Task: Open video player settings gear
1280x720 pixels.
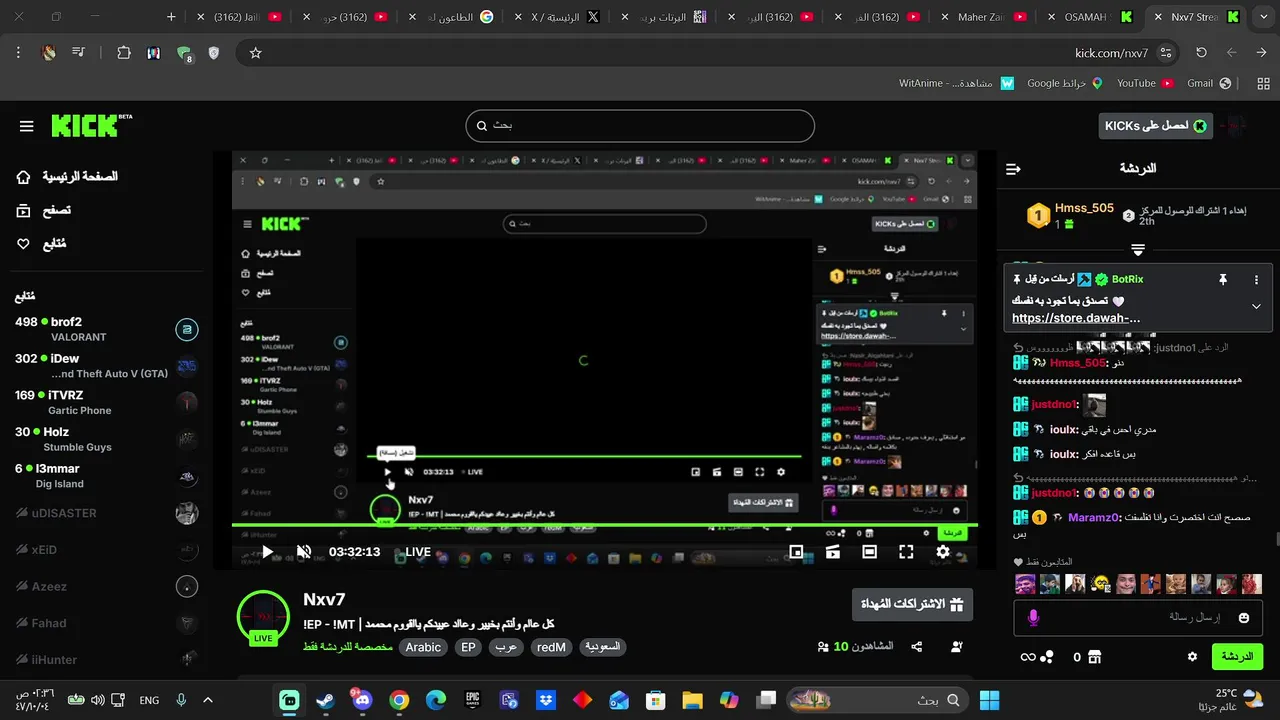Action: tap(943, 552)
